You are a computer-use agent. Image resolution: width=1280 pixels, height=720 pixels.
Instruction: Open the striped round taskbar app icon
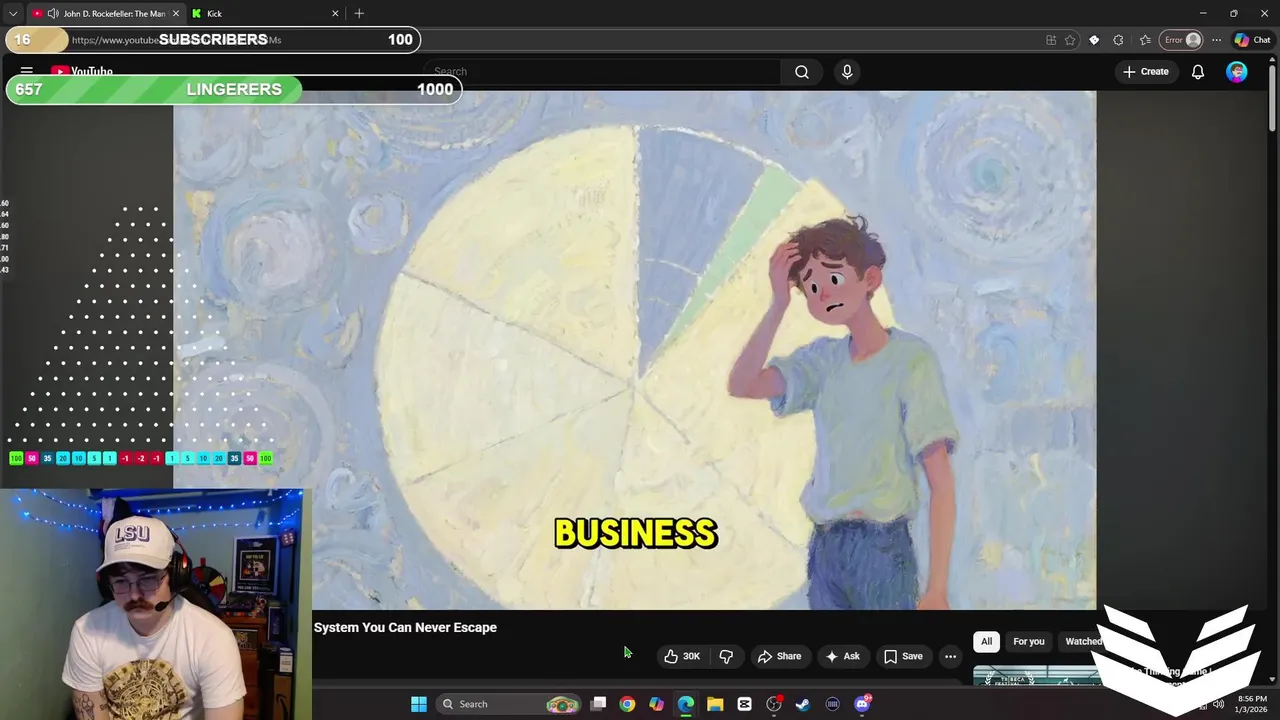tap(832, 704)
